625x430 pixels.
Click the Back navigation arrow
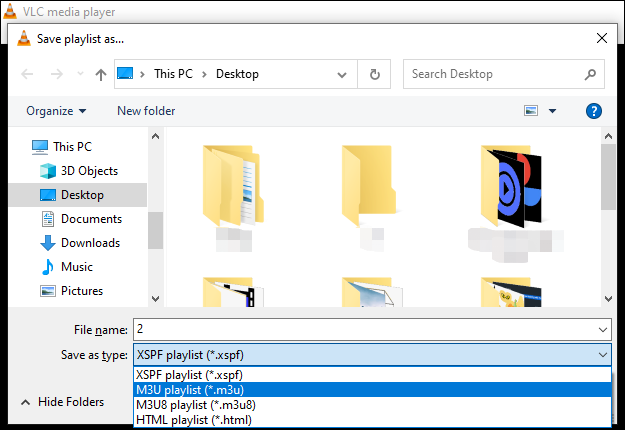coord(27,74)
